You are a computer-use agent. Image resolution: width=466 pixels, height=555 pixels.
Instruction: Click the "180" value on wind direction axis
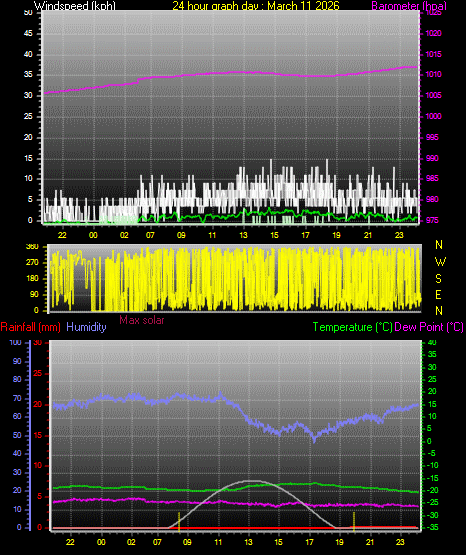32,279
